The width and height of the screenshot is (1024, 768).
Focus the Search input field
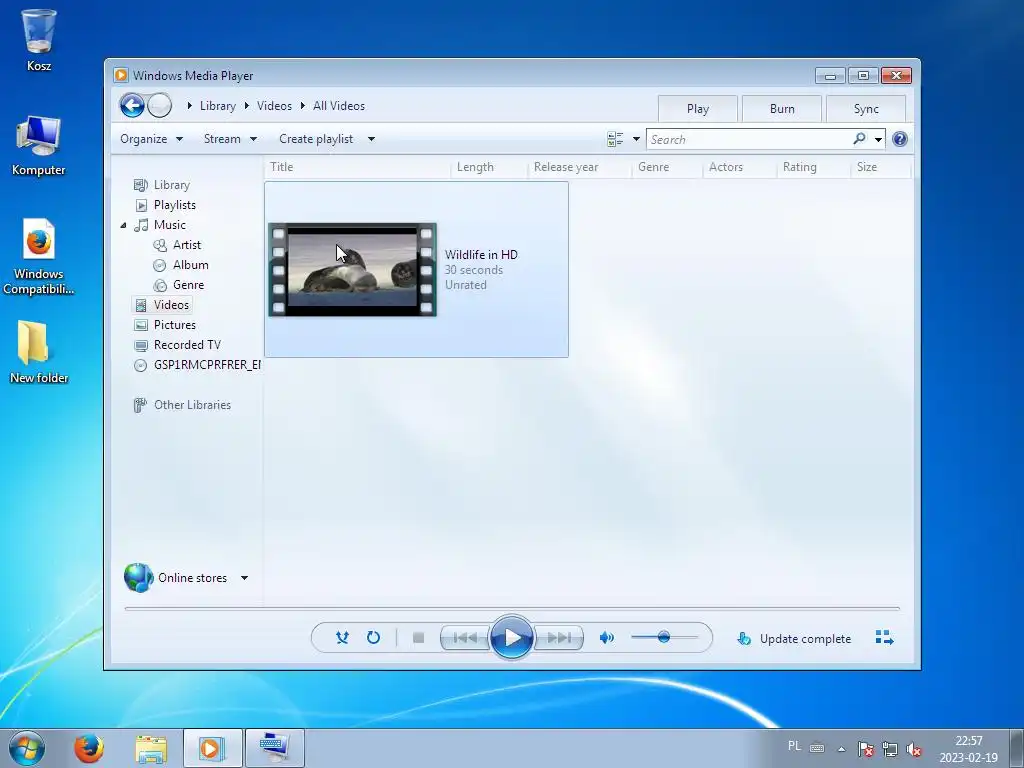point(748,139)
